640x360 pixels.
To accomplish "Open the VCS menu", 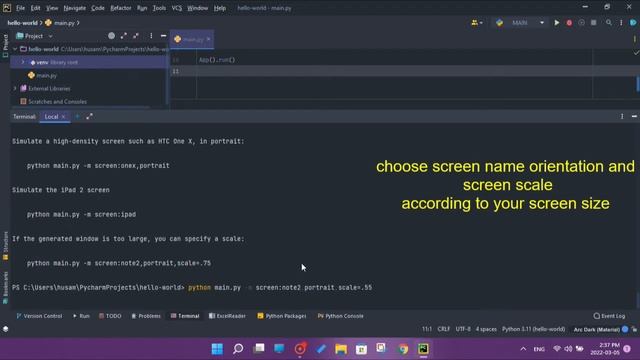I will click(x=176, y=8).
